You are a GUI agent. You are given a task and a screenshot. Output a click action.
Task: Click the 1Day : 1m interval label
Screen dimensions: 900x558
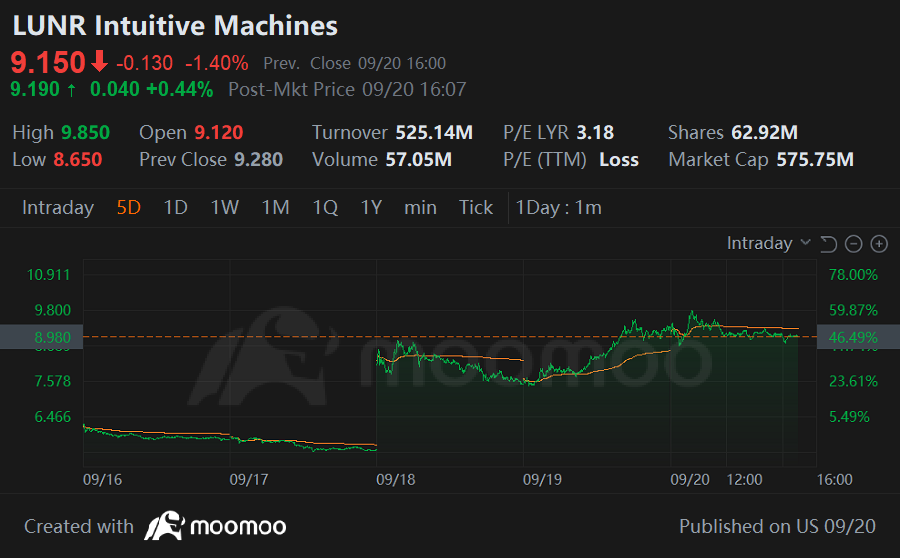pyautogui.click(x=558, y=207)
